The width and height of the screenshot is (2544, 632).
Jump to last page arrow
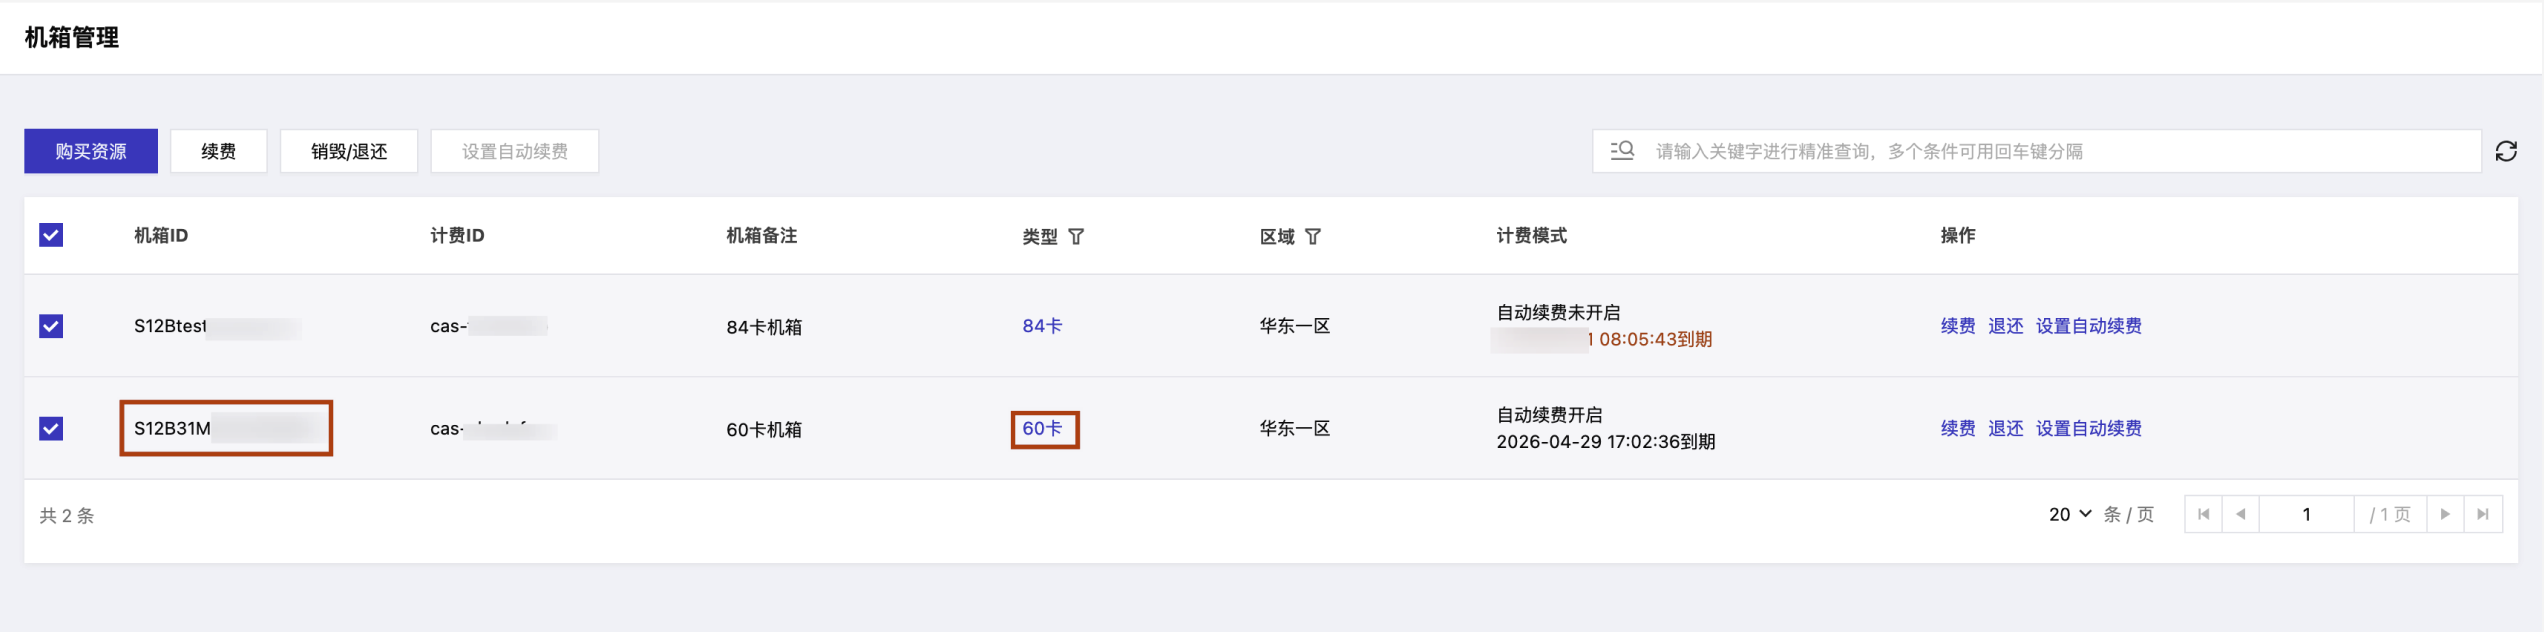[2483, 514]
